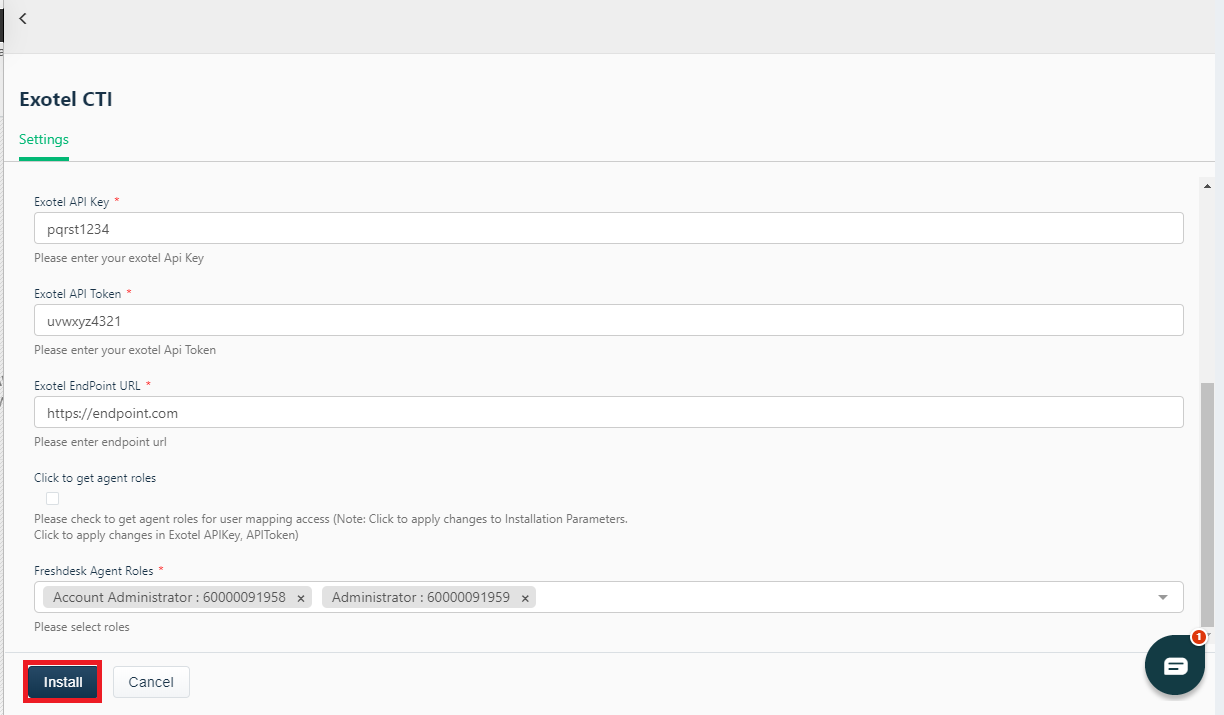Open the chat support widget
Screen dimensions: 1224x715
point(1174,664)
